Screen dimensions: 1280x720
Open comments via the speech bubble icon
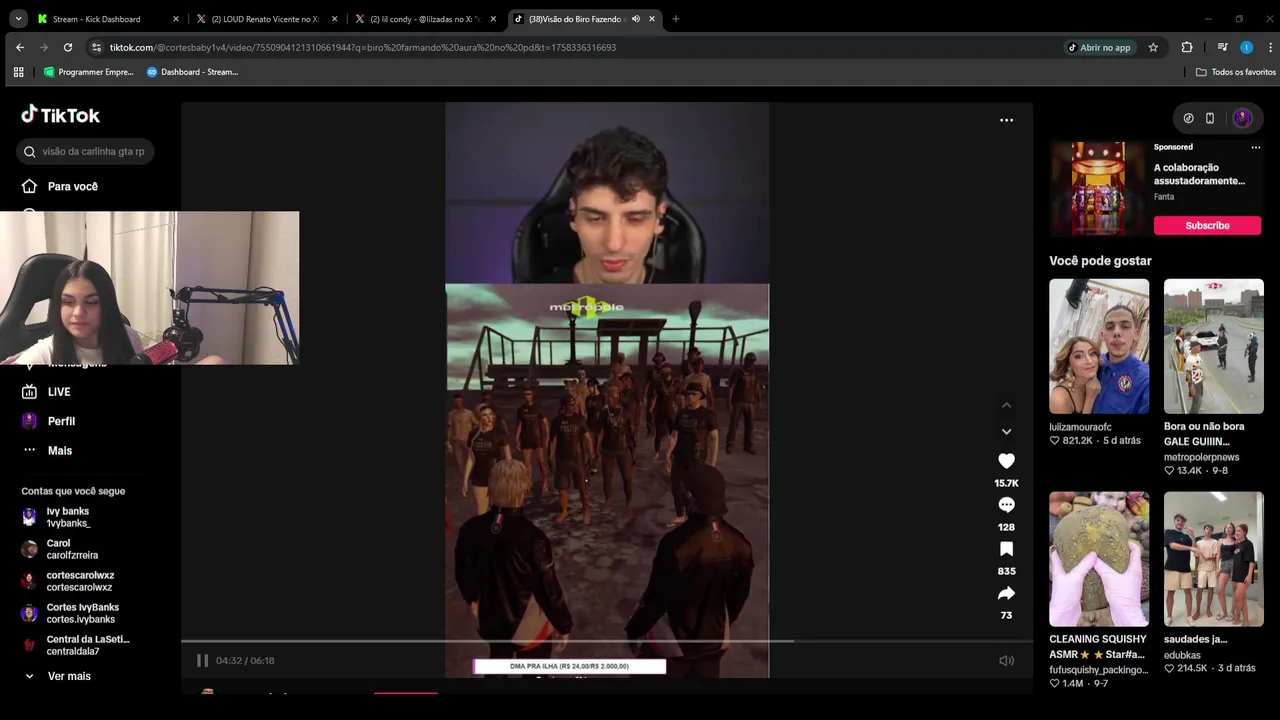click(1006, 505)
